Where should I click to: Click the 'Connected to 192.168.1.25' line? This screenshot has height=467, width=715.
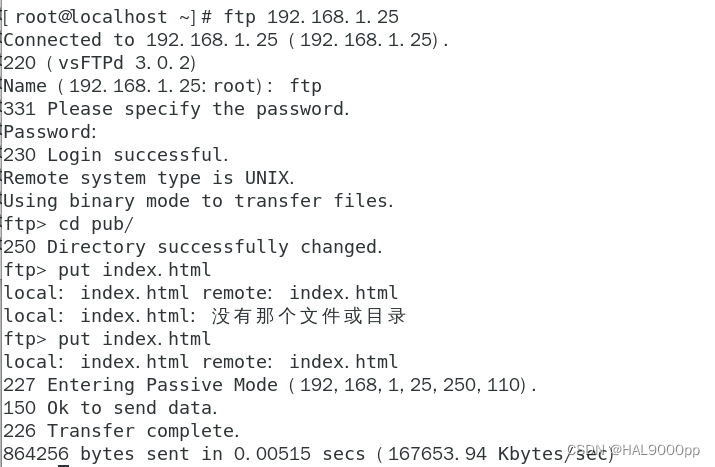(226, 40)
